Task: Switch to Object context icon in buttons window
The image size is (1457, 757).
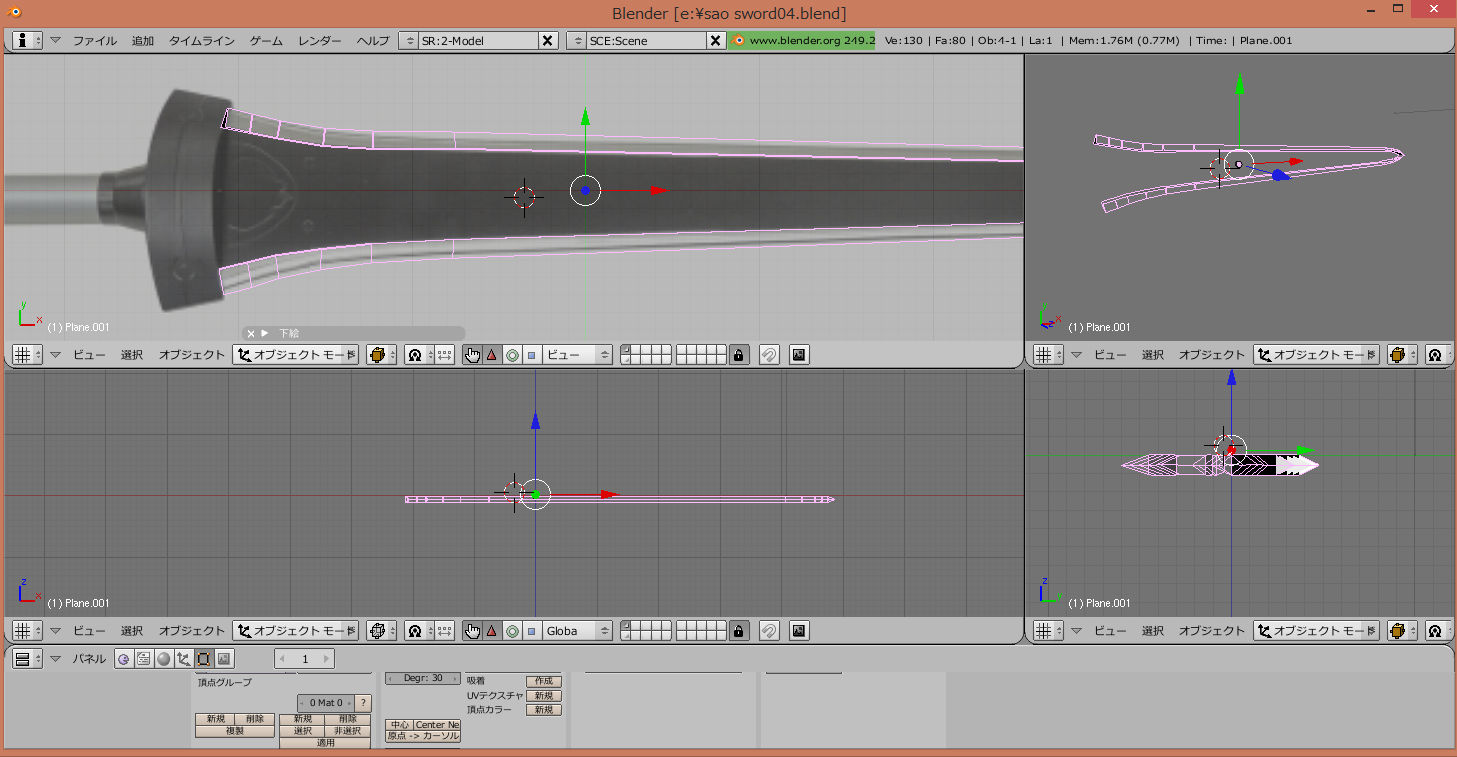Action: [x=182, y=659]
